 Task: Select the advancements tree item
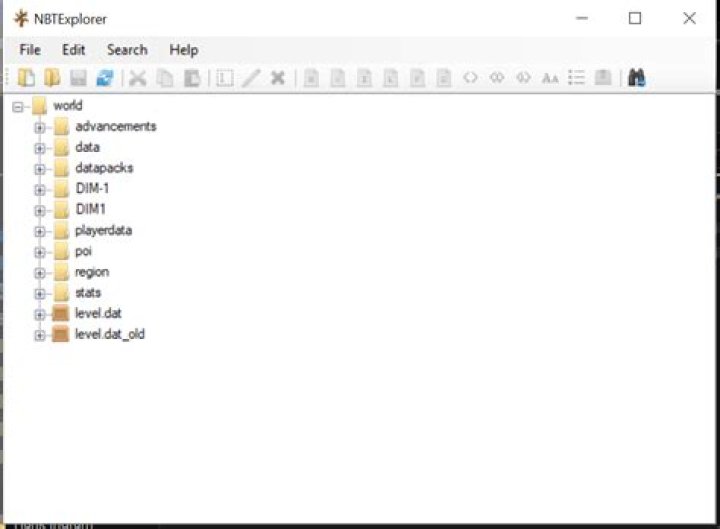pyautogui.click(x=116, y=126)
